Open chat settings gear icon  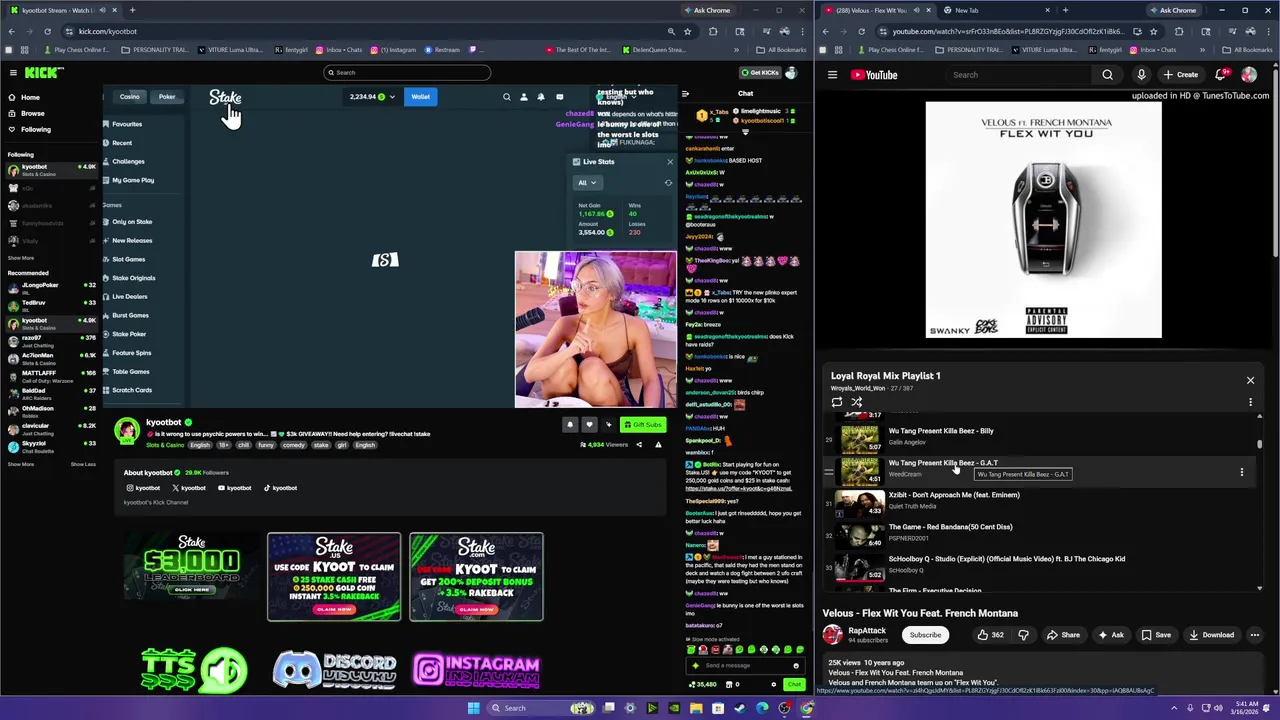click(x=773, y=684)
